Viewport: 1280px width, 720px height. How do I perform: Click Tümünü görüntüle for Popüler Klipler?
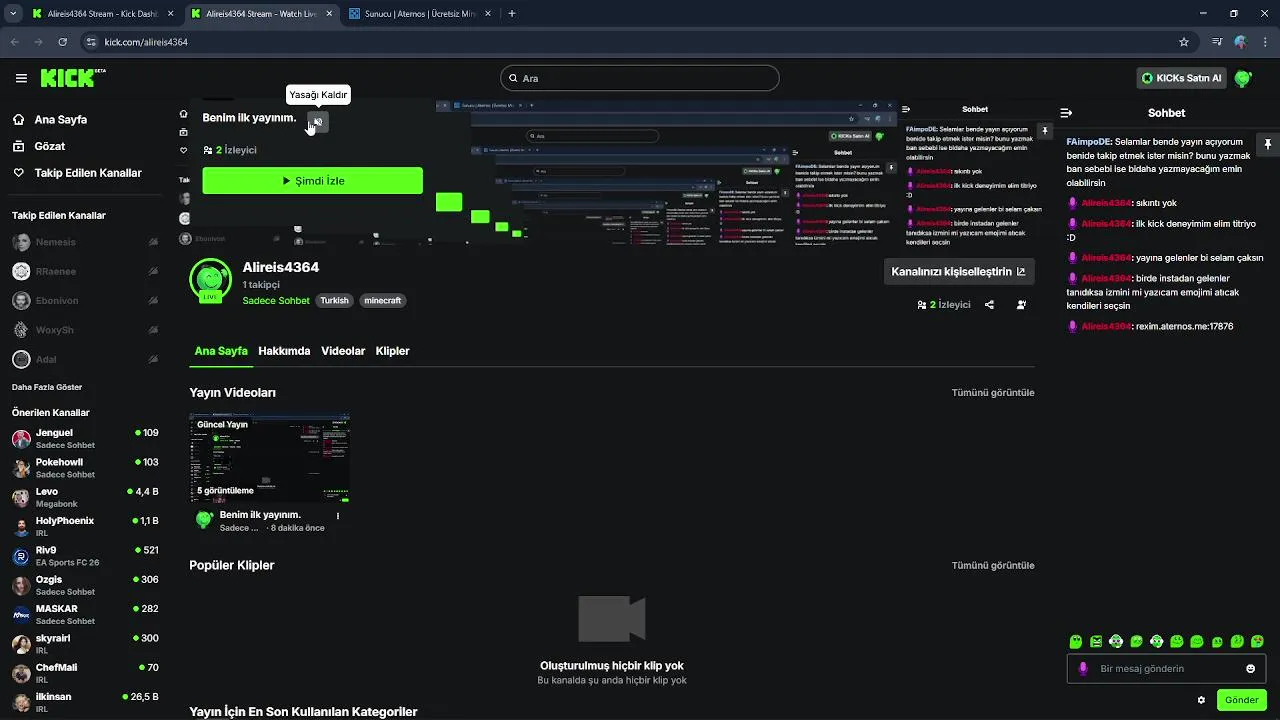tap(993, 565)
